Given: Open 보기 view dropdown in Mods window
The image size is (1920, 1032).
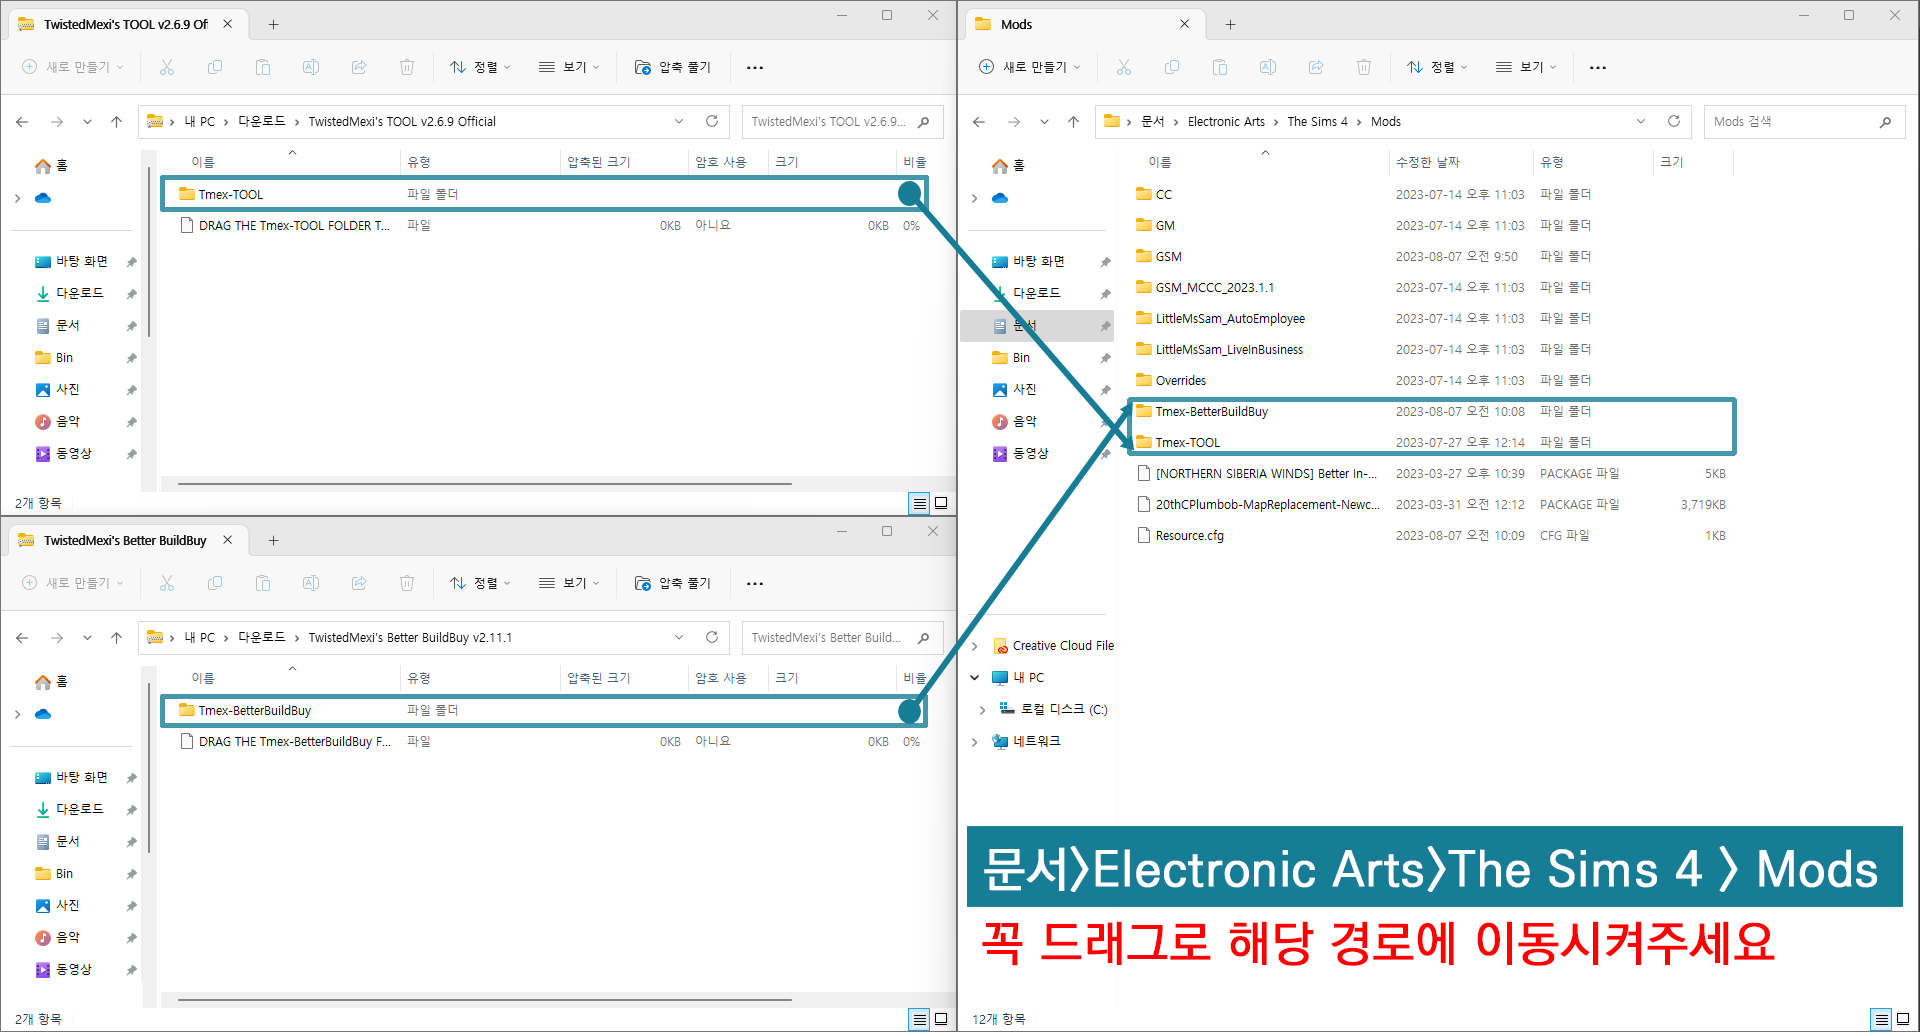Looking at the screenshot, I should (x=1526, y=67).
